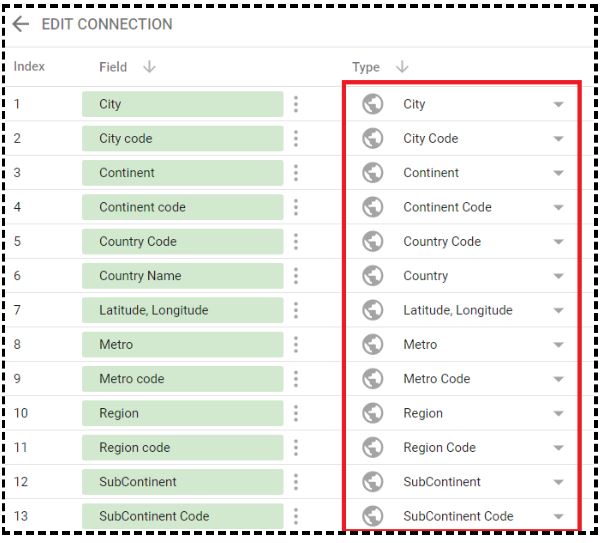Expand the SubContinent type dropdown
603x543 pixels.
tap(558, 482)
